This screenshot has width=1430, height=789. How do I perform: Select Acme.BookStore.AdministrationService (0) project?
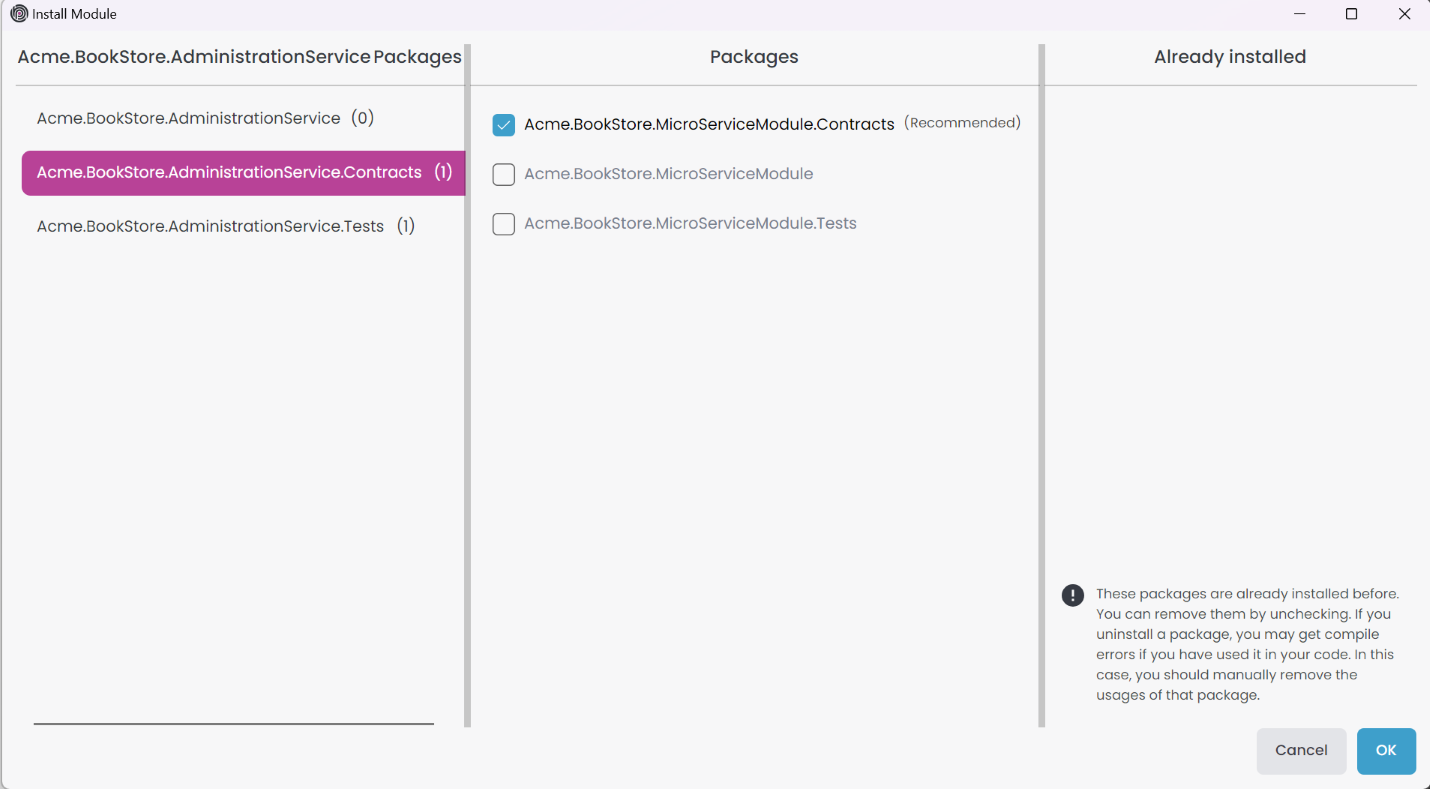point(205,118)
